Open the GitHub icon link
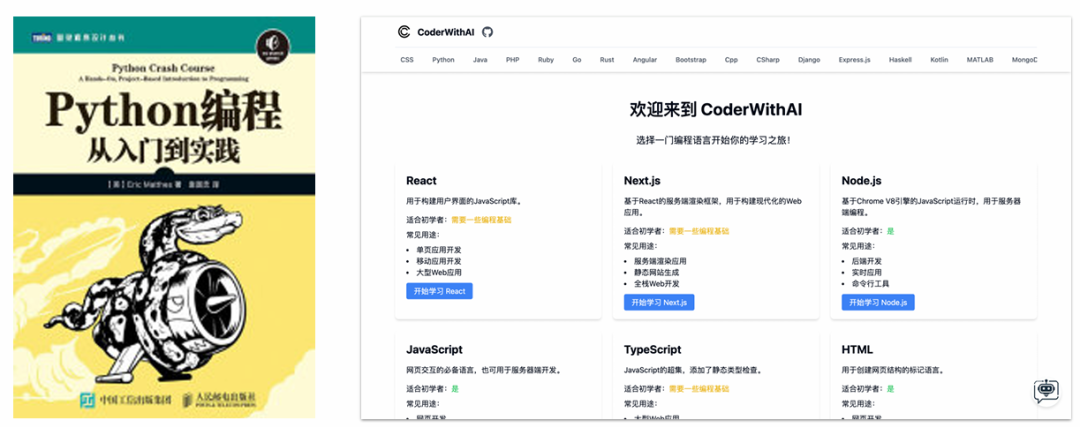Screen dimensions: 1080x427 (488, 32)
